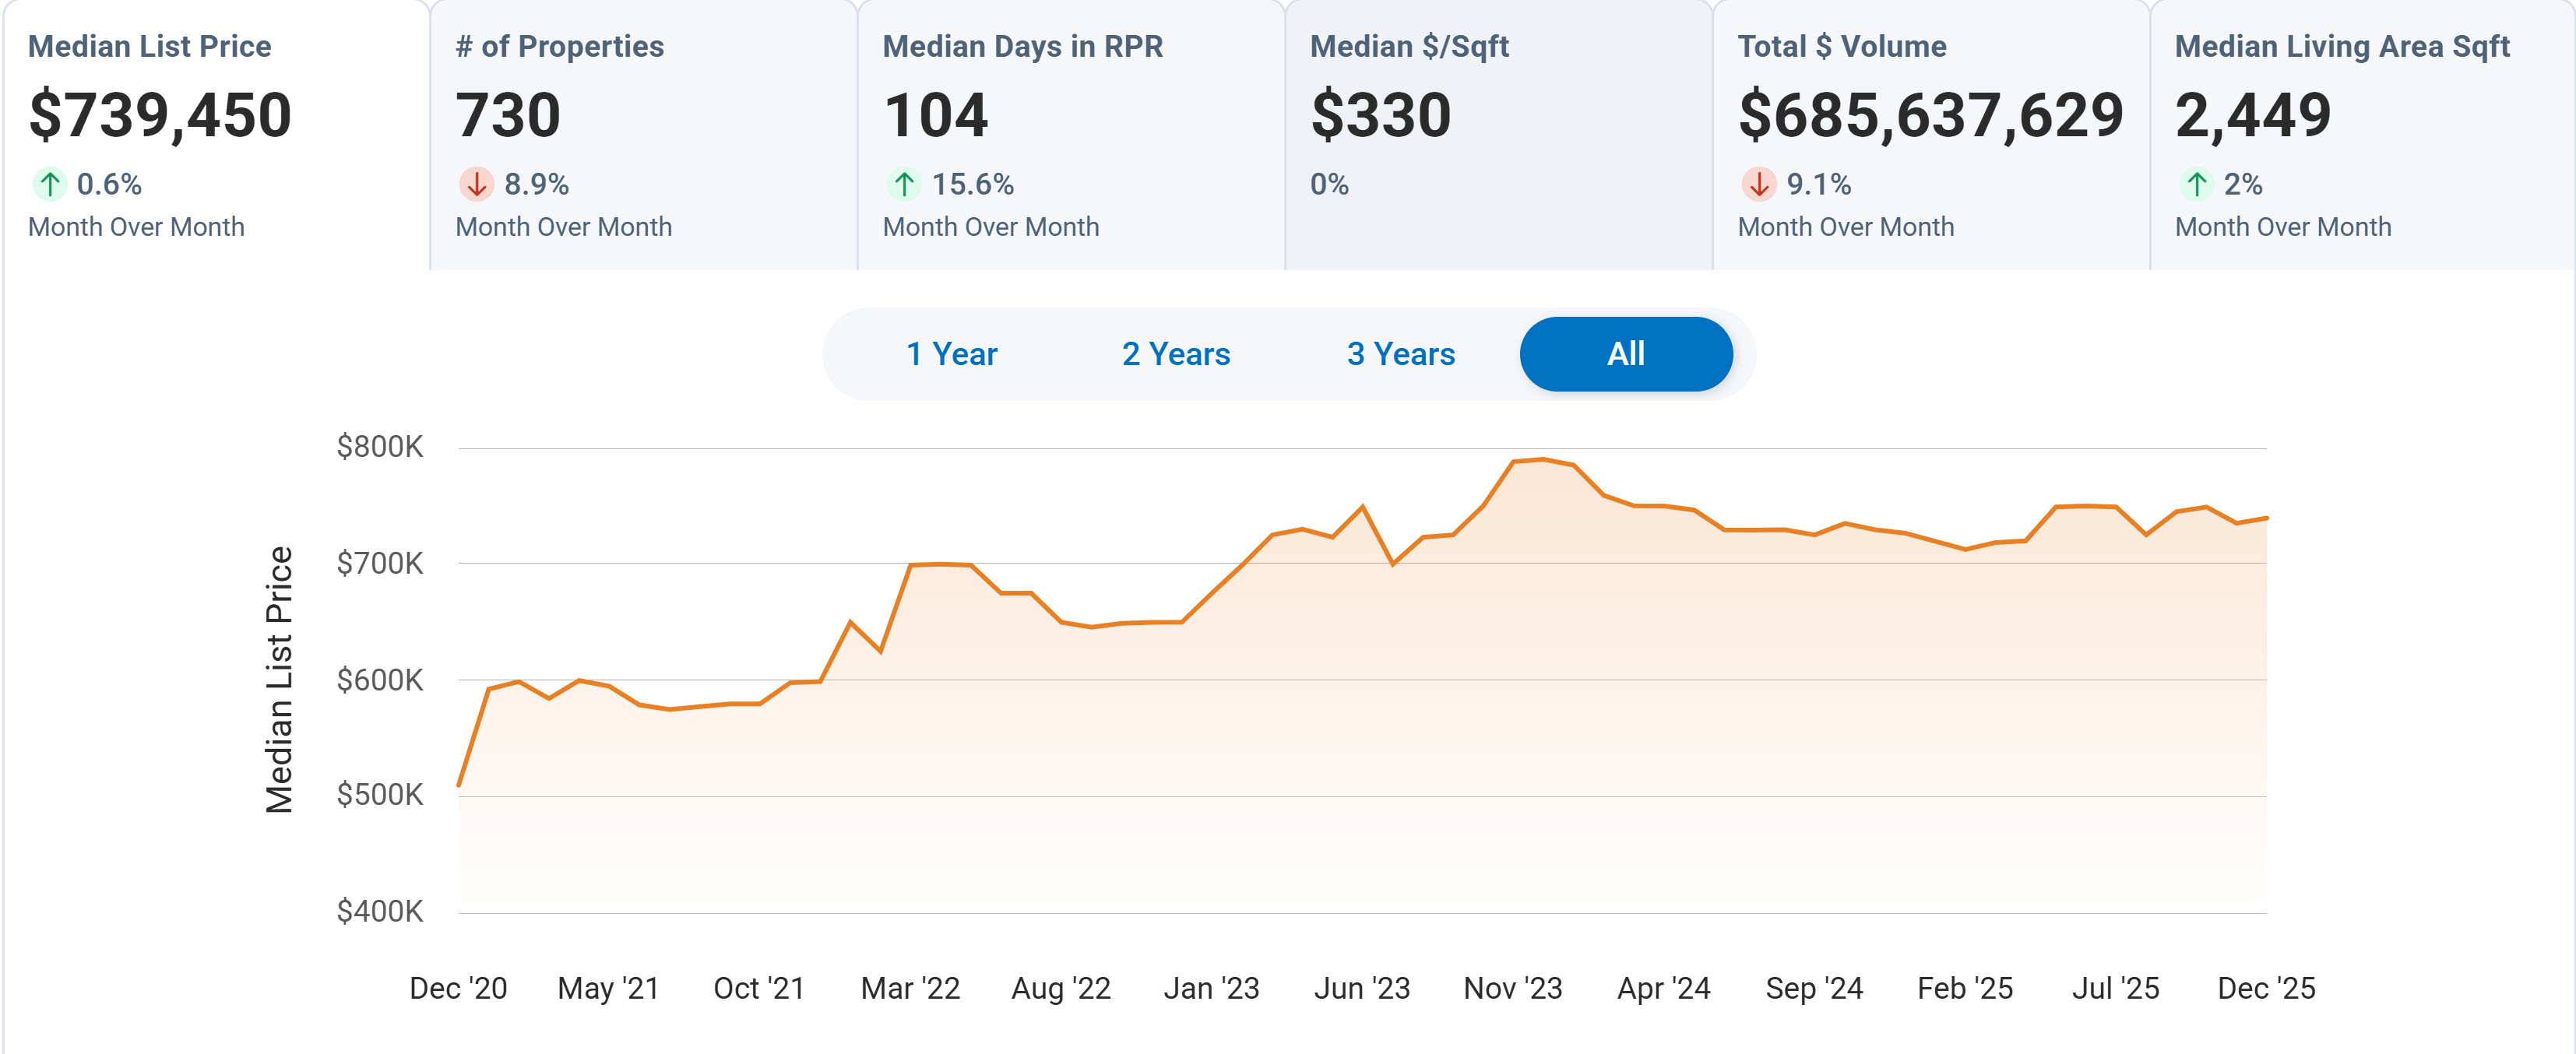Select the 1 Year range
Image resolution: width=2576 pixels, height=1054 pixels.
(951, 354)
